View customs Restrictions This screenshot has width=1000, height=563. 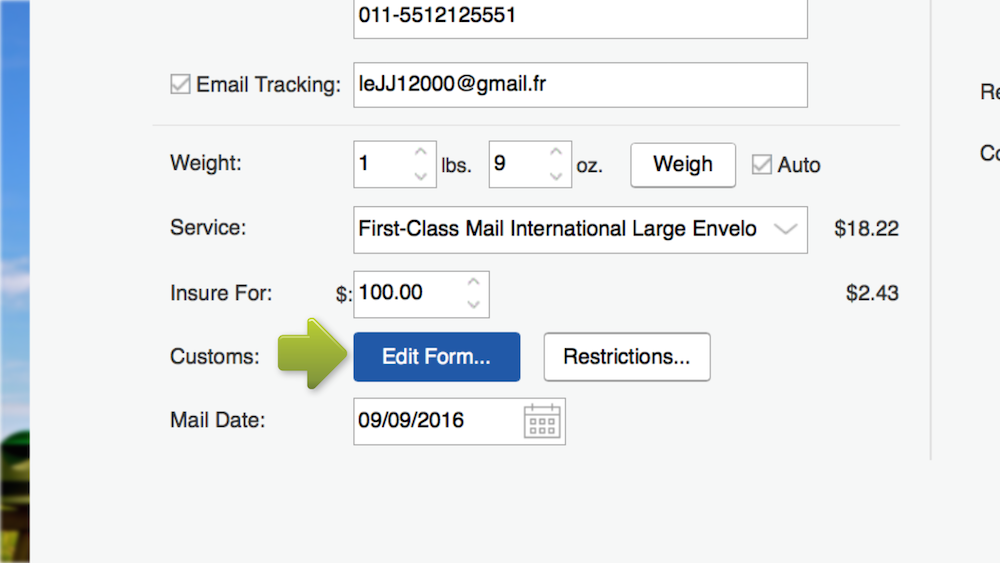tap(626, 357)
